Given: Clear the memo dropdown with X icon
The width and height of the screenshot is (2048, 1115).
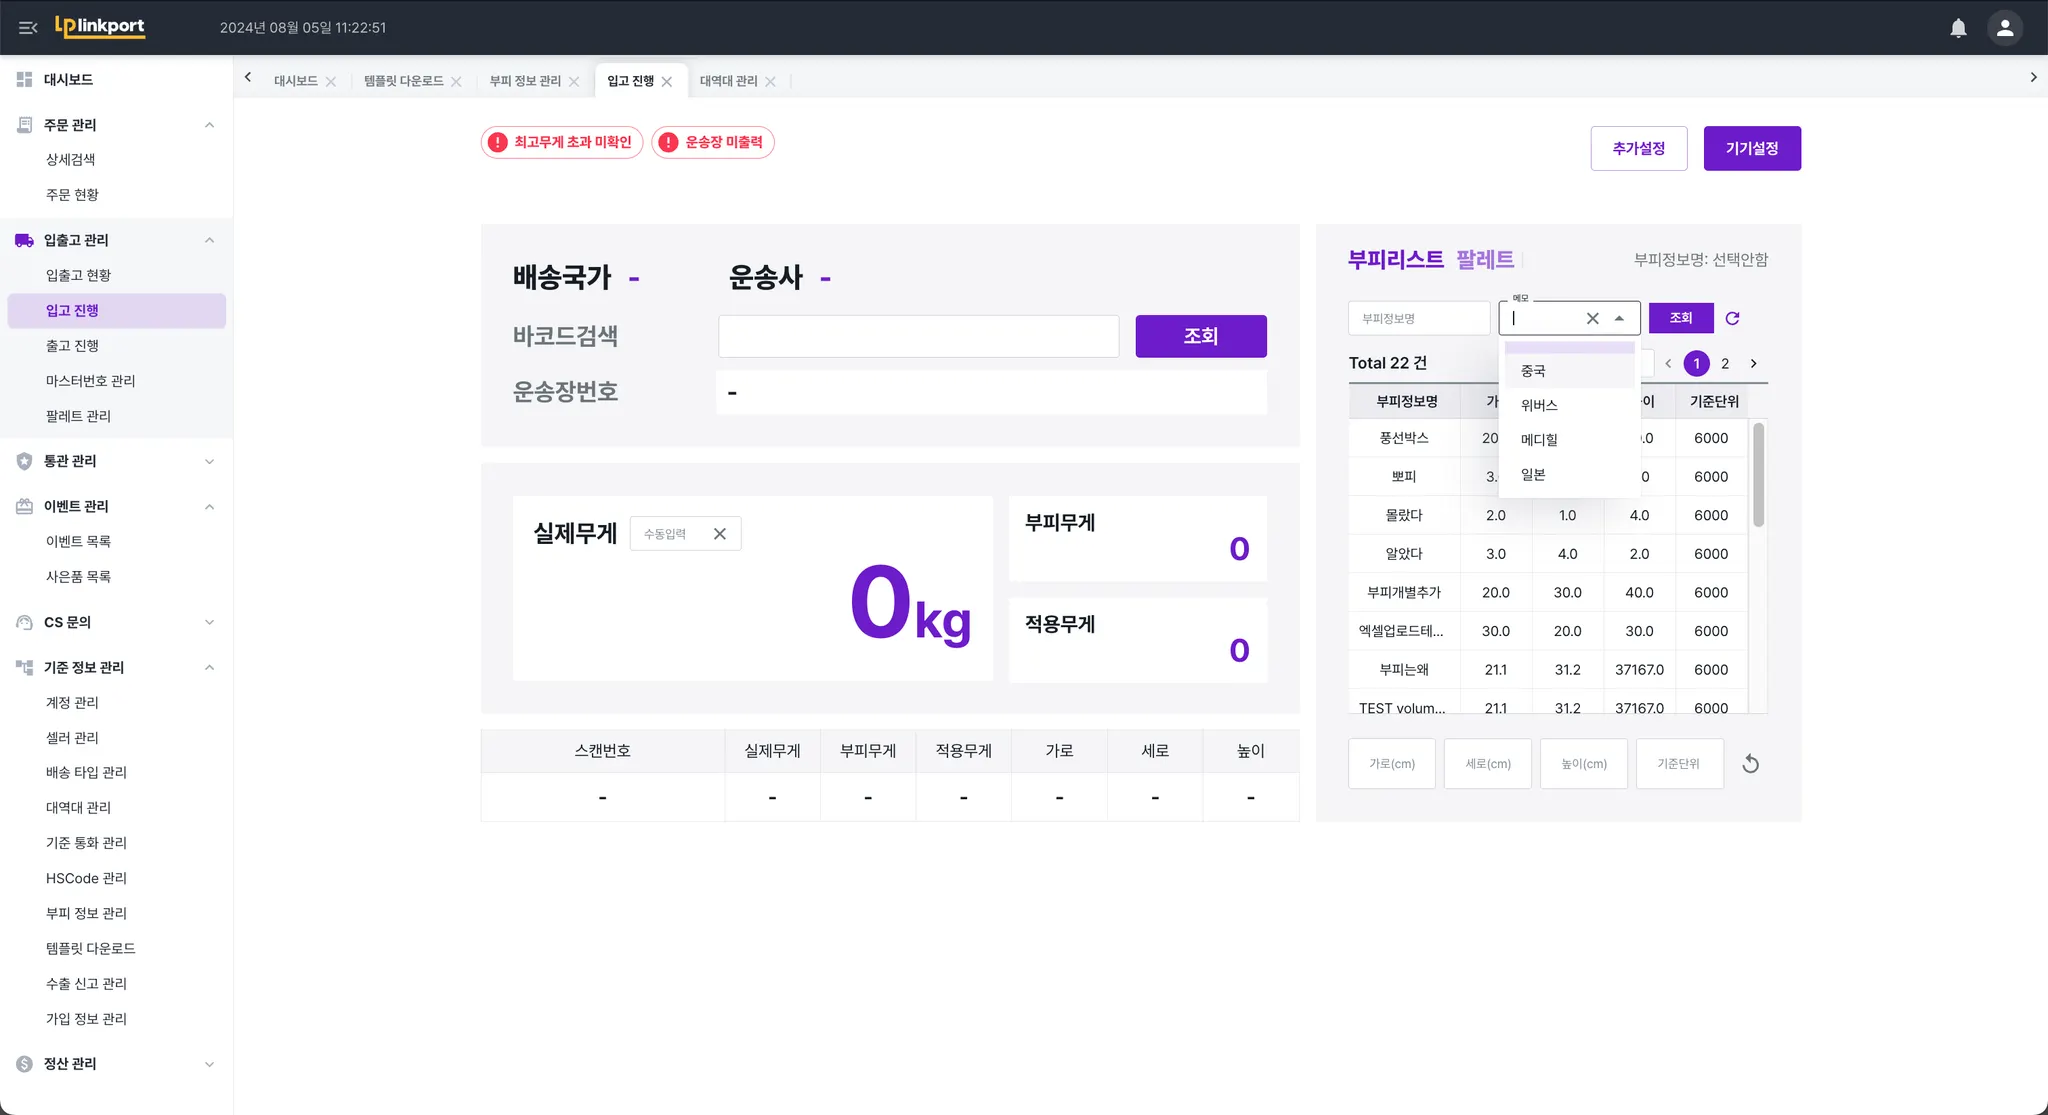Looking at the screenshot, I should 1592,318.
